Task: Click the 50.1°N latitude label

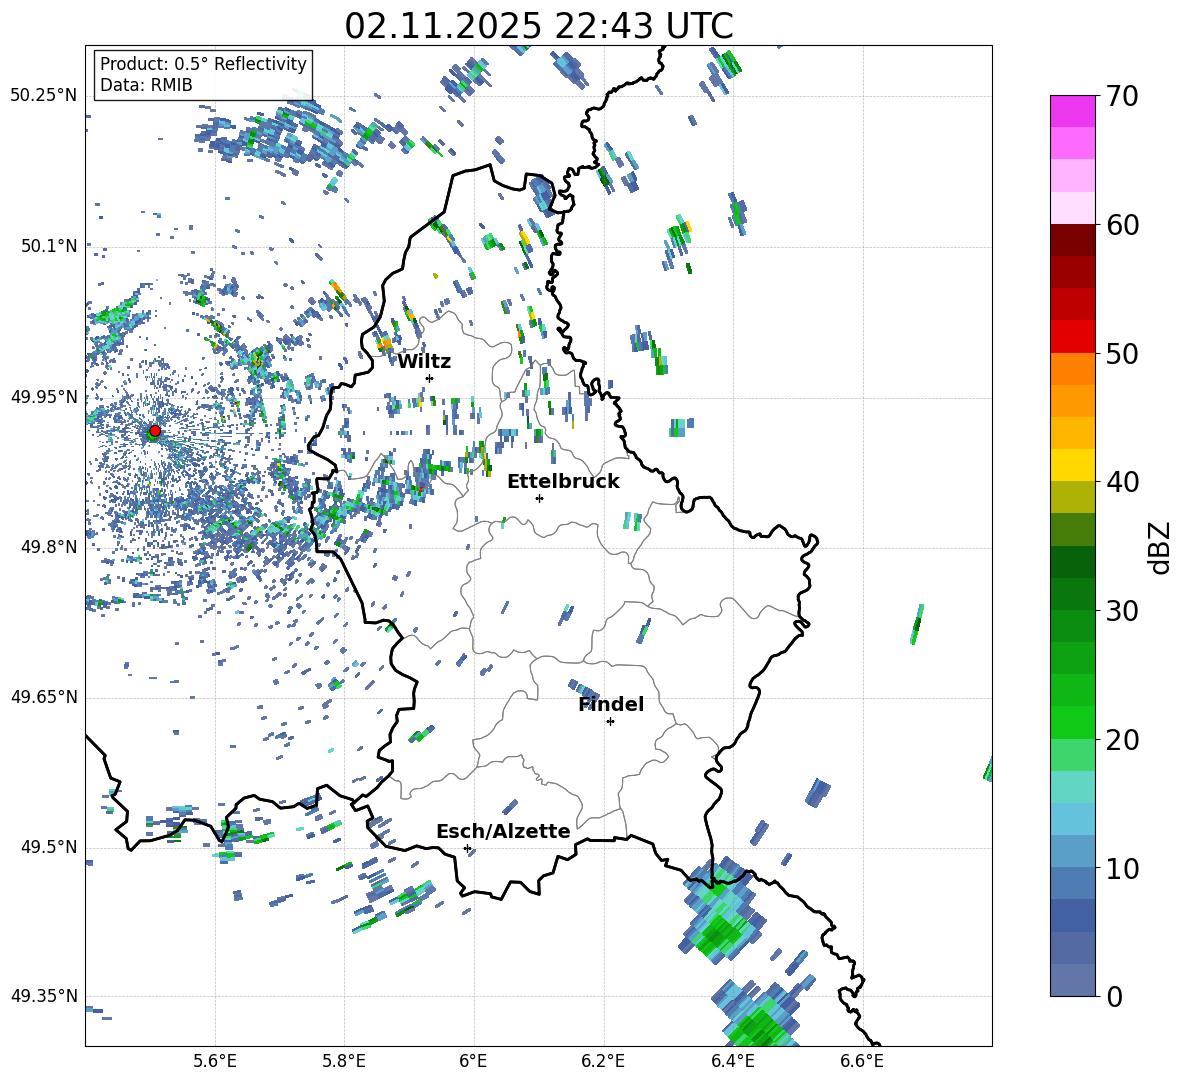Action: [x=48, y=246]
